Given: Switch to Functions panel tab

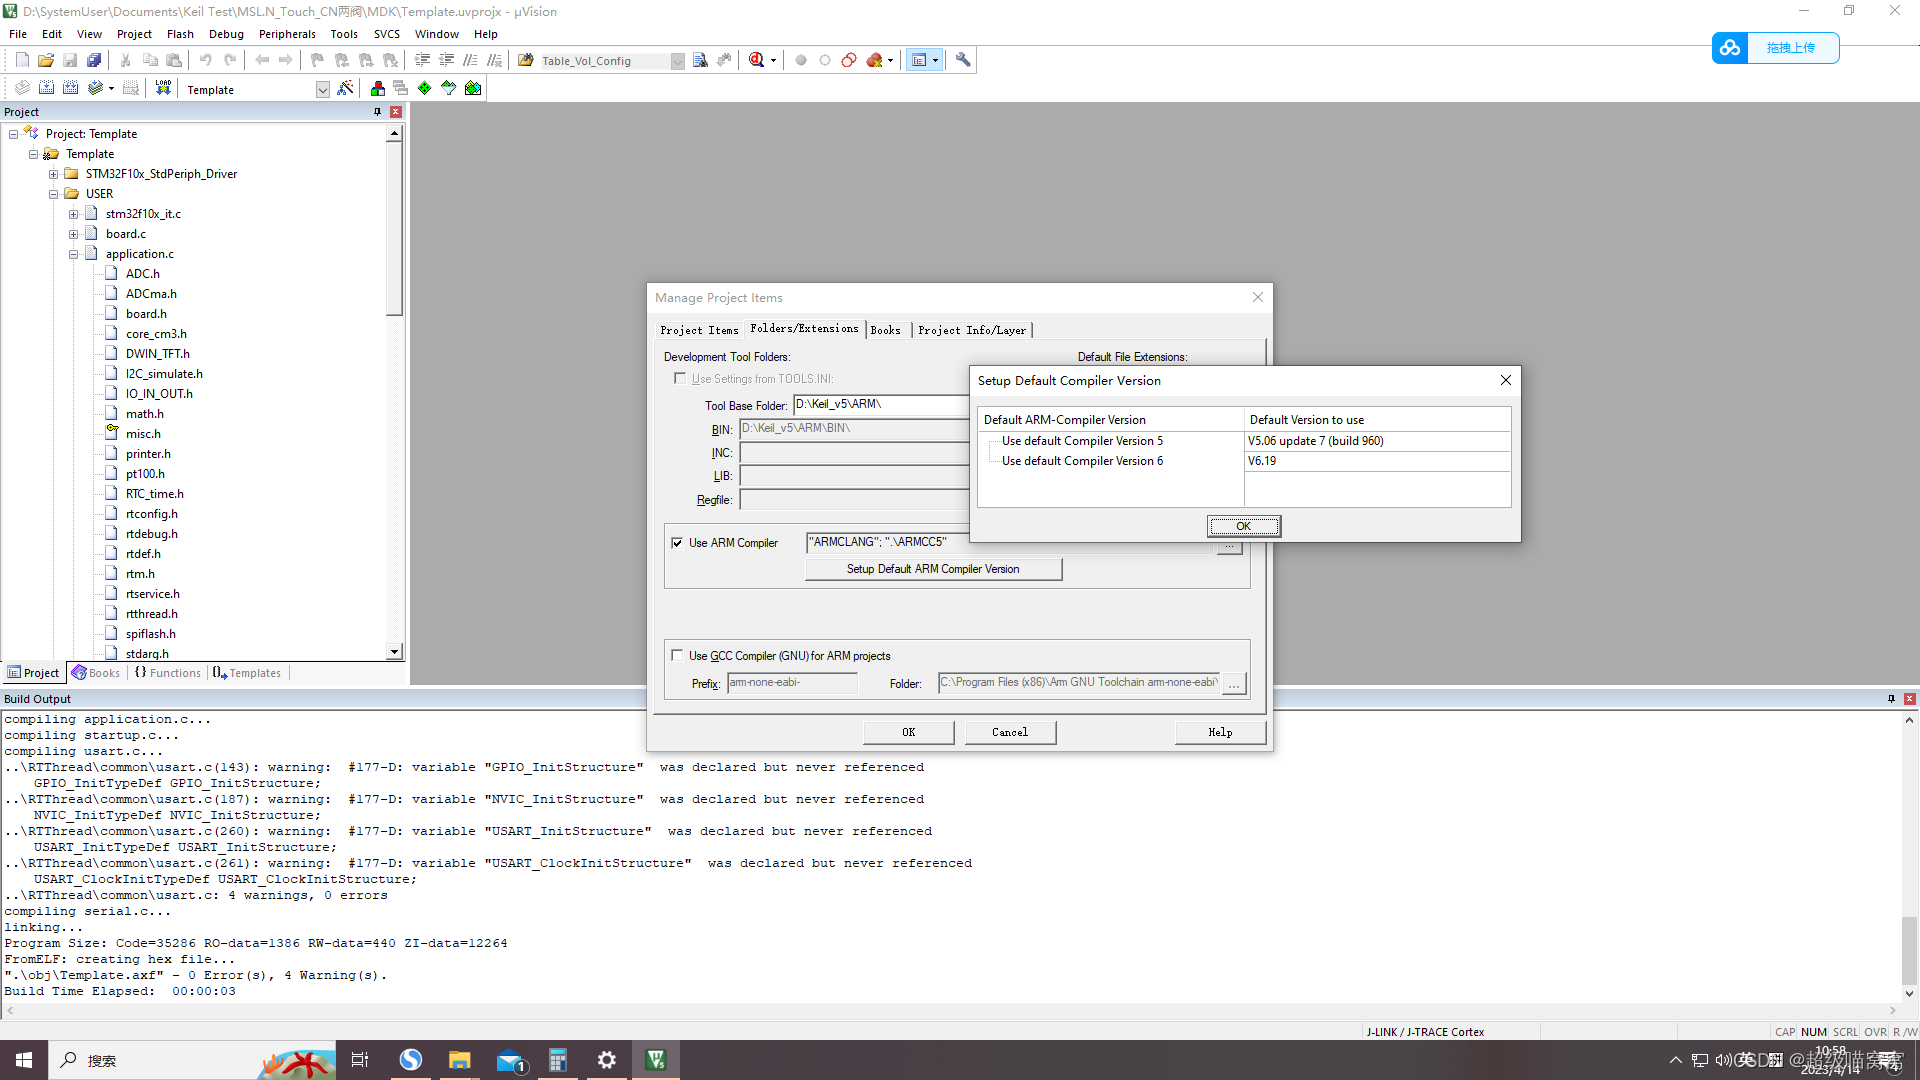Looking at the screenshot, I should point(168,673).
